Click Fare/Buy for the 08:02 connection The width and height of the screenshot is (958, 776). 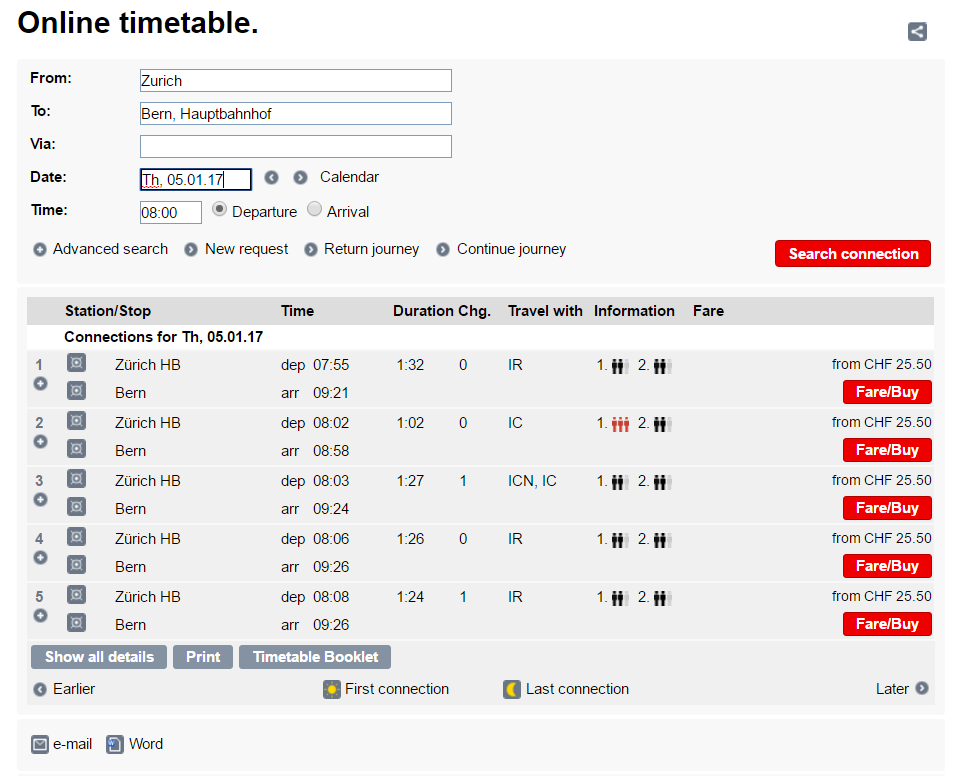pyautogui.click(x=887, y=450)
